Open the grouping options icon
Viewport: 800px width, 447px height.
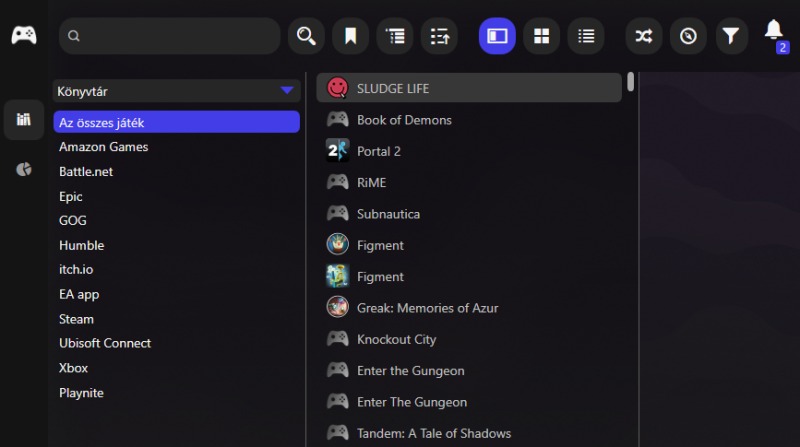click(395, 36)
